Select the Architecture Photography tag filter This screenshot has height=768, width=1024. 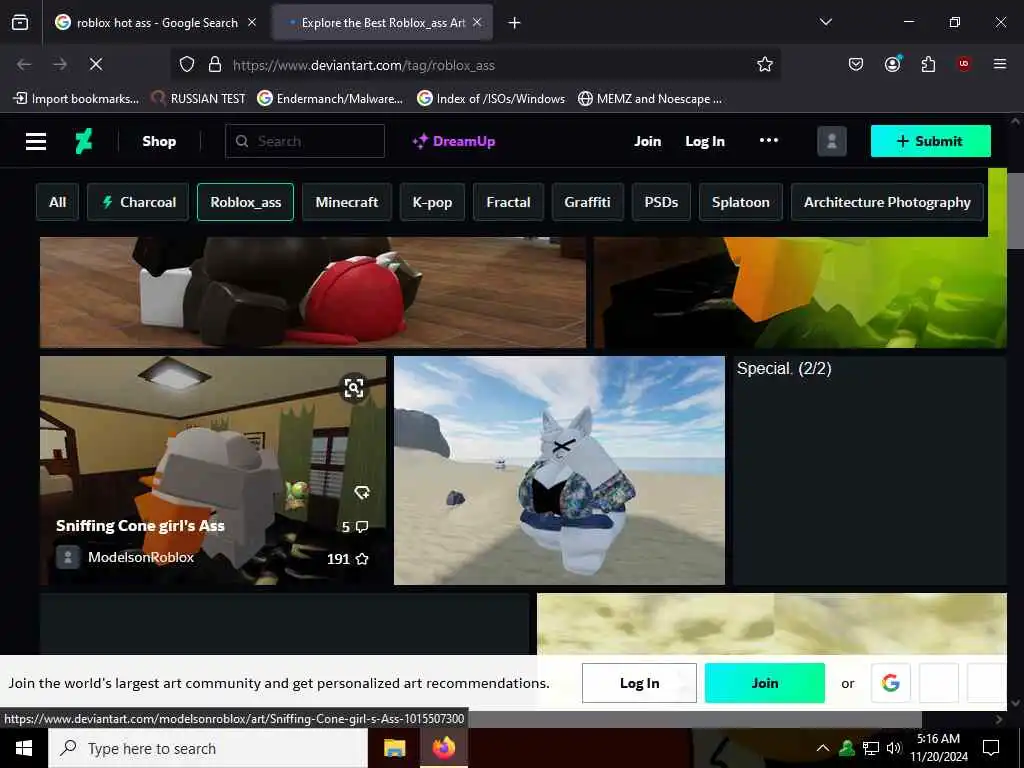[x=887, y=202]
